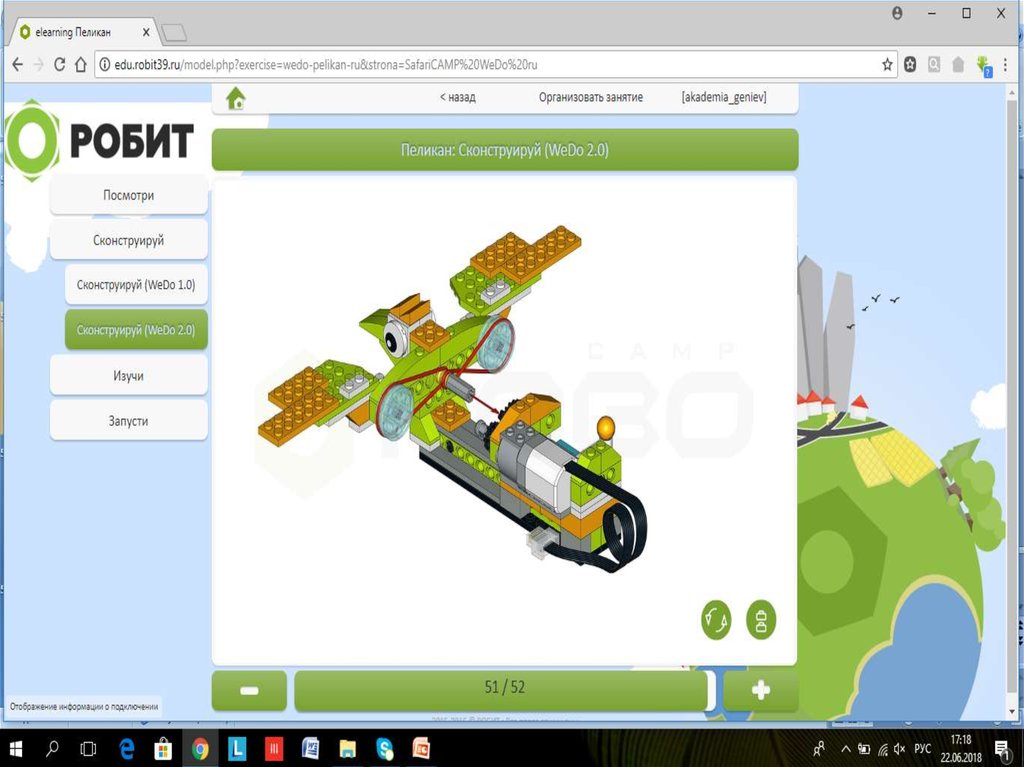The height and width of the screenshot is (767, 1024).
Task: Click the '< назад' link
Action: point(457,98)
